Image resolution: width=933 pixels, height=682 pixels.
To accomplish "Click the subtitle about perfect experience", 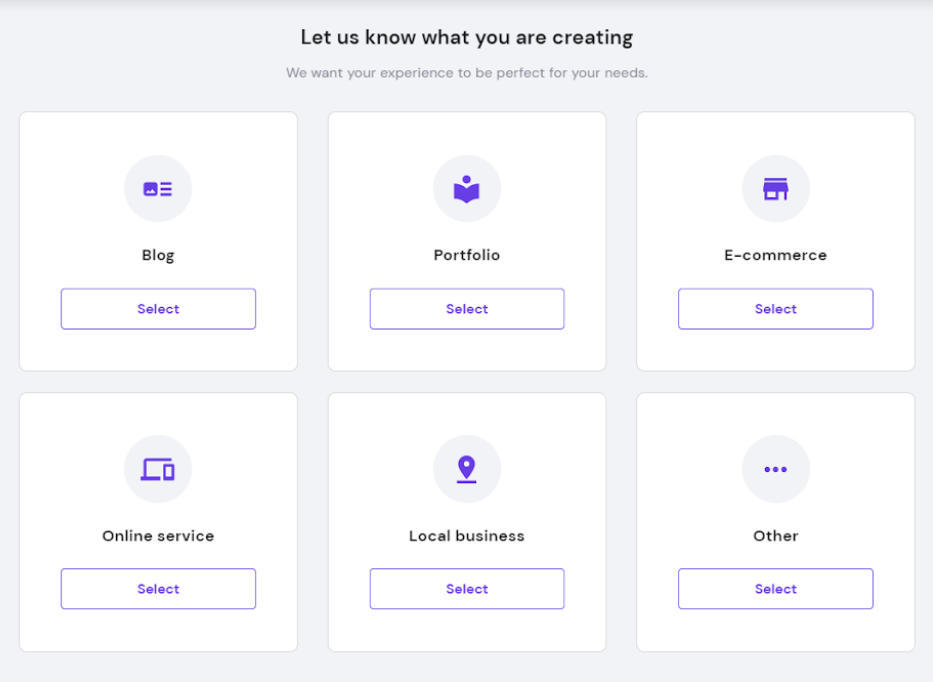I will click(466, 73).
